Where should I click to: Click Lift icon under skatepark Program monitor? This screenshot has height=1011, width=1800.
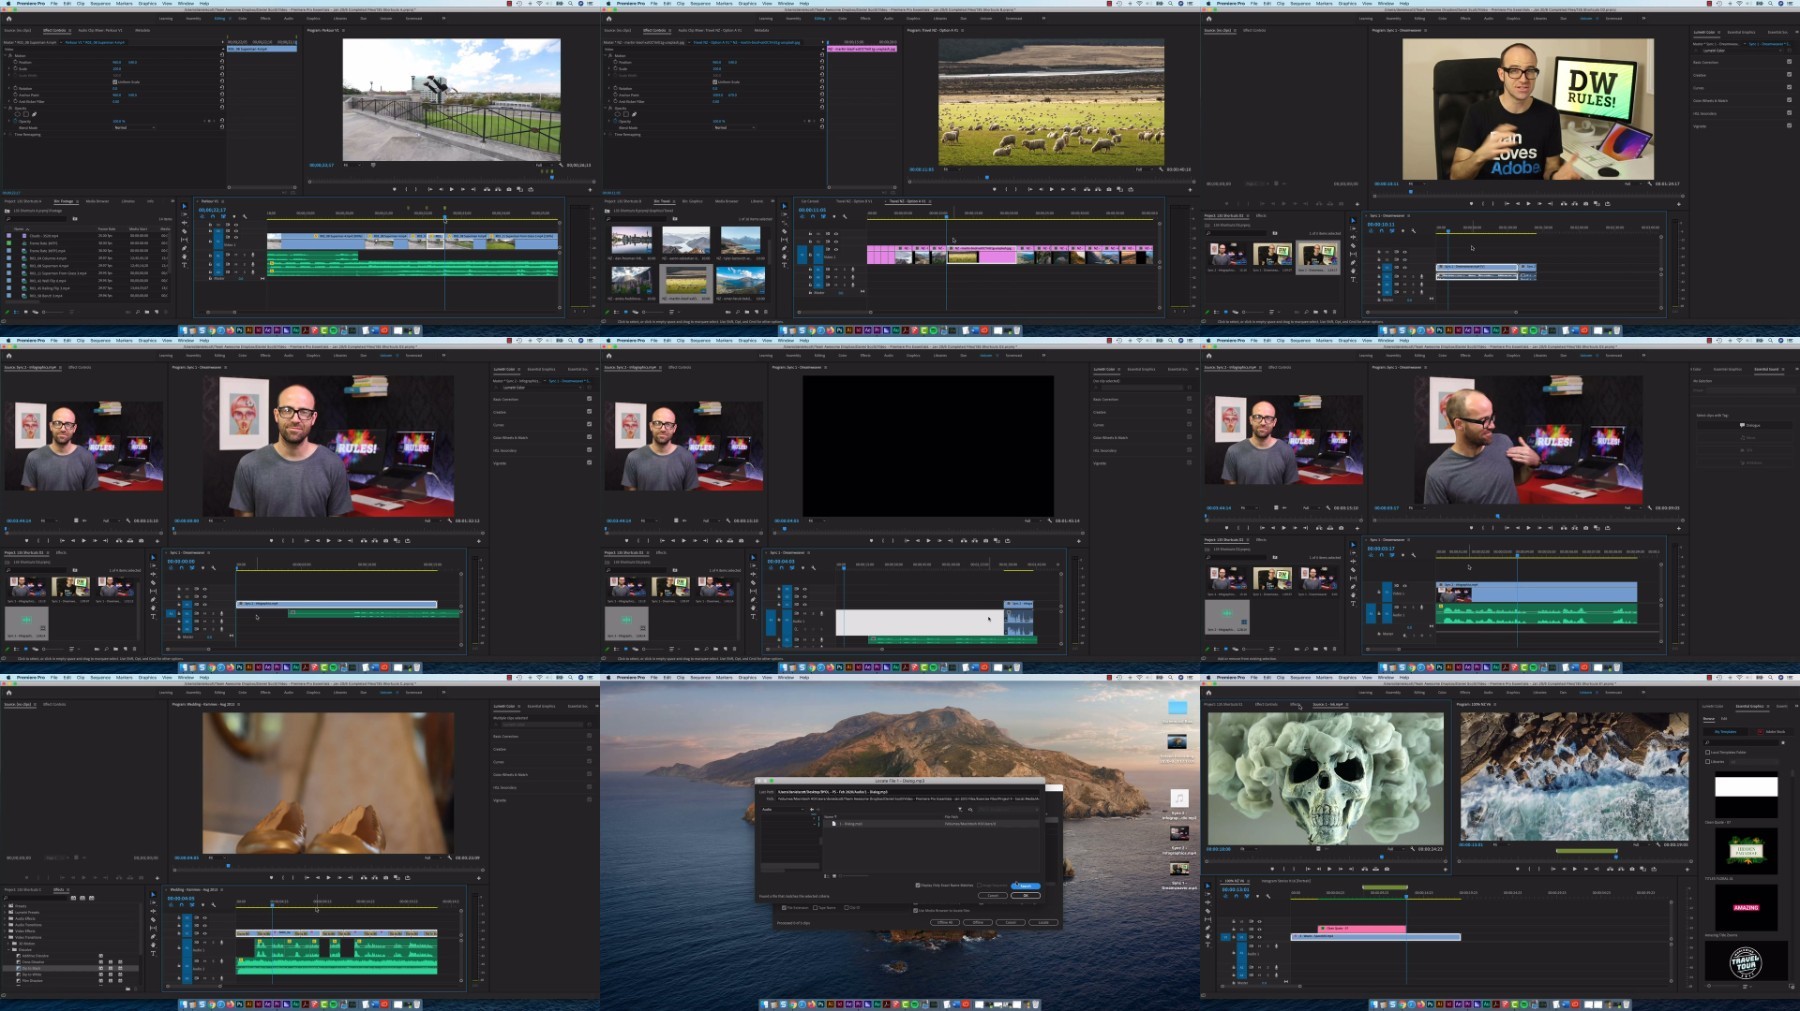487,189
